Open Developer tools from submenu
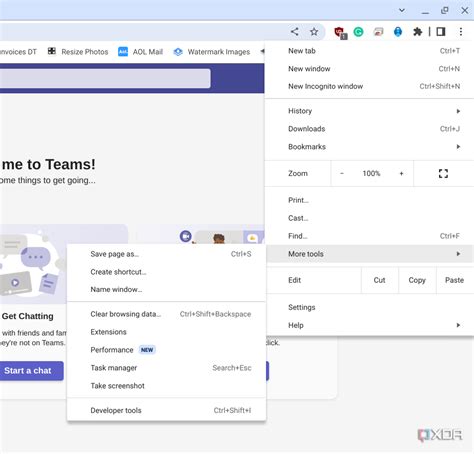474x454 pixels. click(166, 410)
